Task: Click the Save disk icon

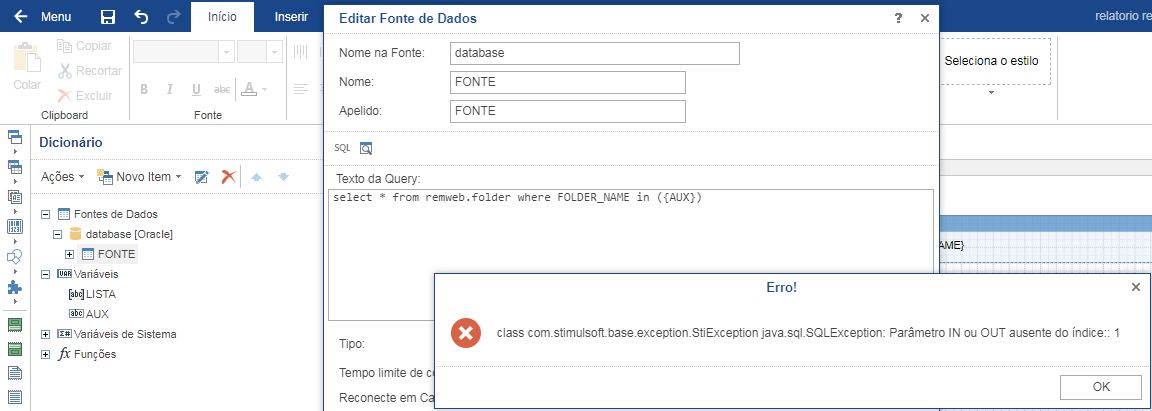Action: pos(108,17)
